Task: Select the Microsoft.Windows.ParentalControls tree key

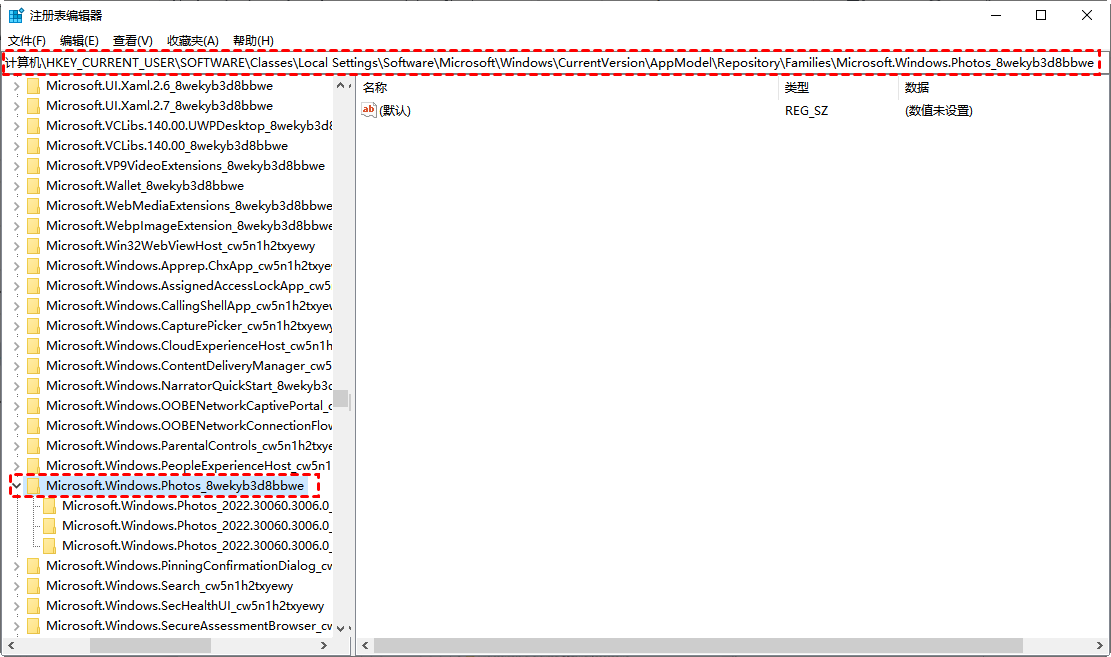Action: pos(189,445)
